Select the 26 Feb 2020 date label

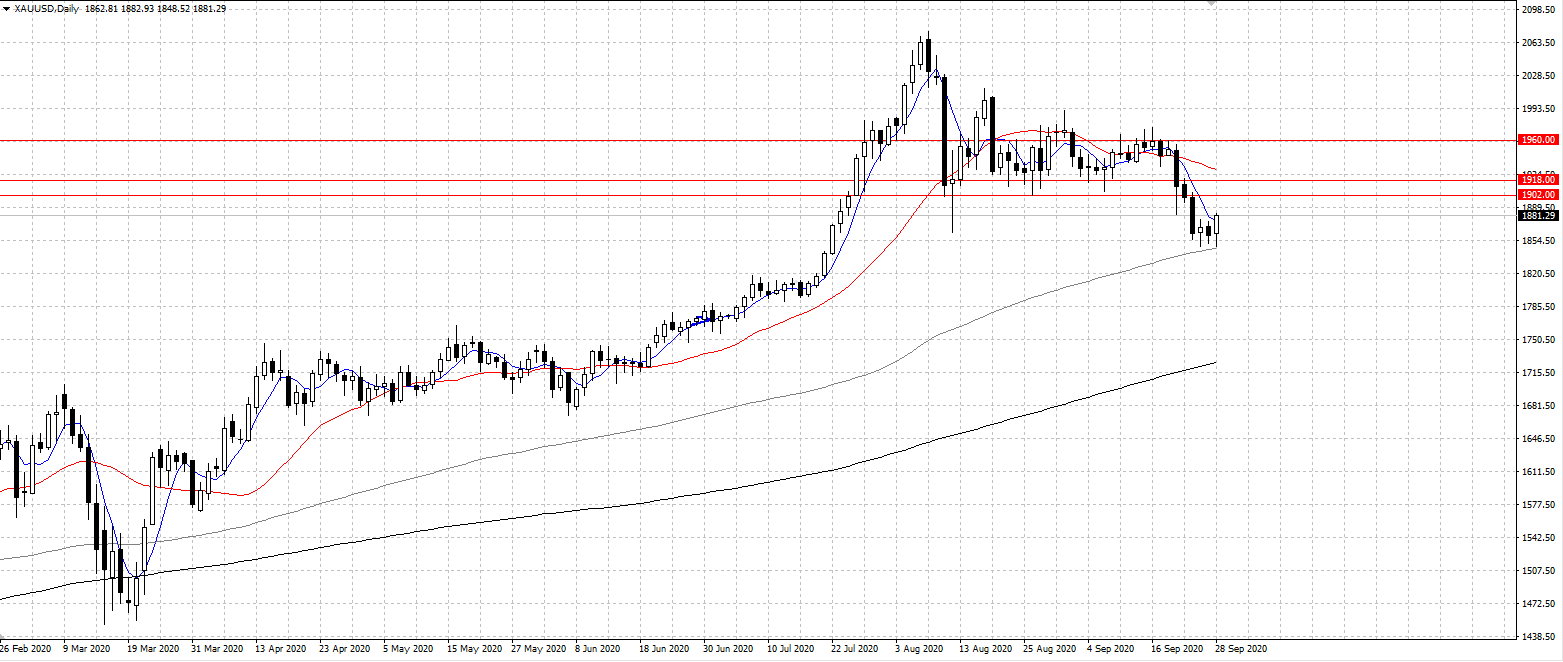26,648
